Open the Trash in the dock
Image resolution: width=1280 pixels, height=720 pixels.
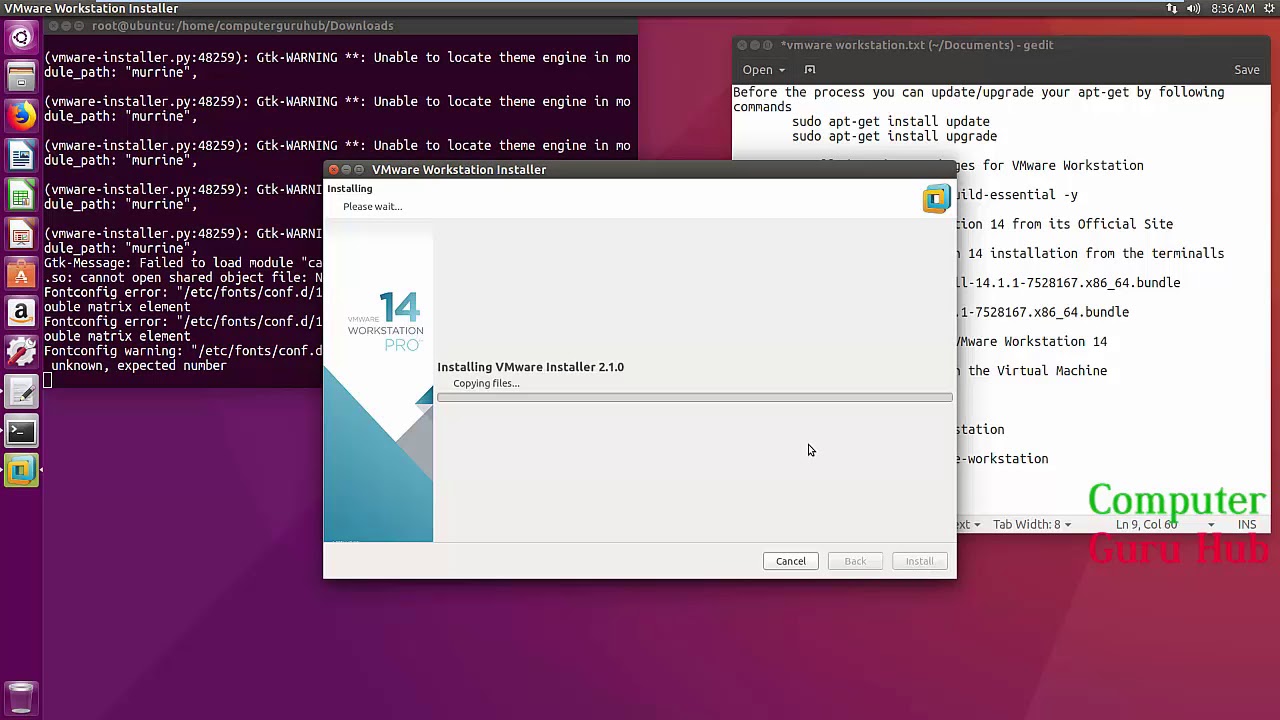click(x=21, y=697)
